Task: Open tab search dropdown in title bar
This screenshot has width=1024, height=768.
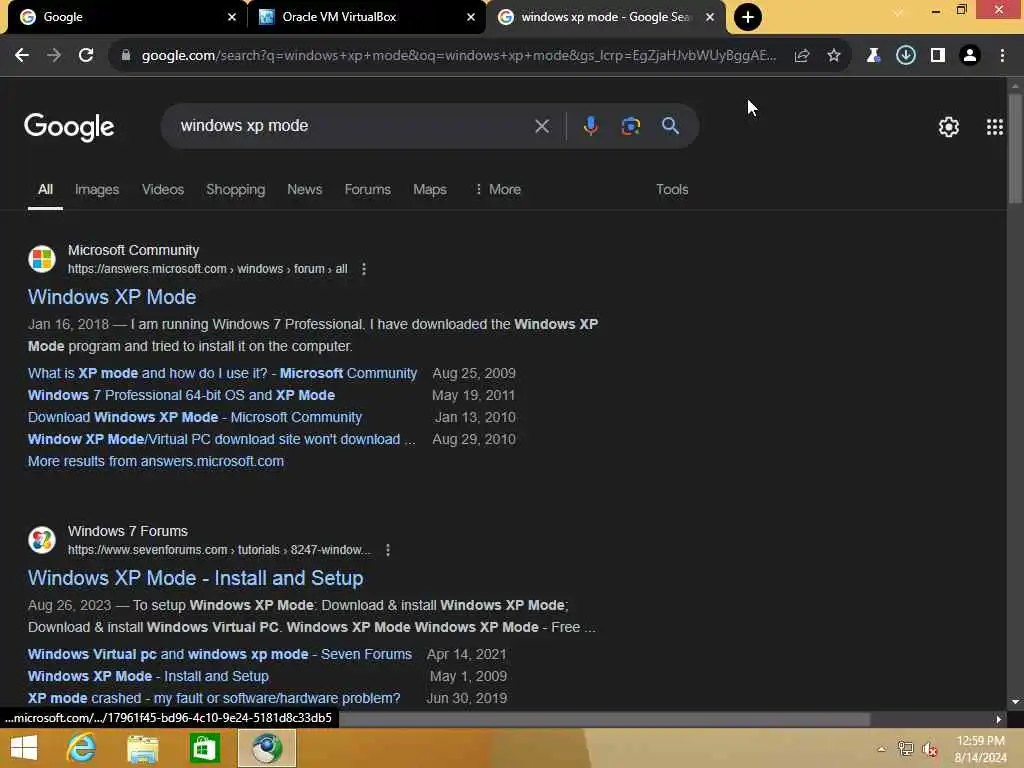Action: point(899,12)
